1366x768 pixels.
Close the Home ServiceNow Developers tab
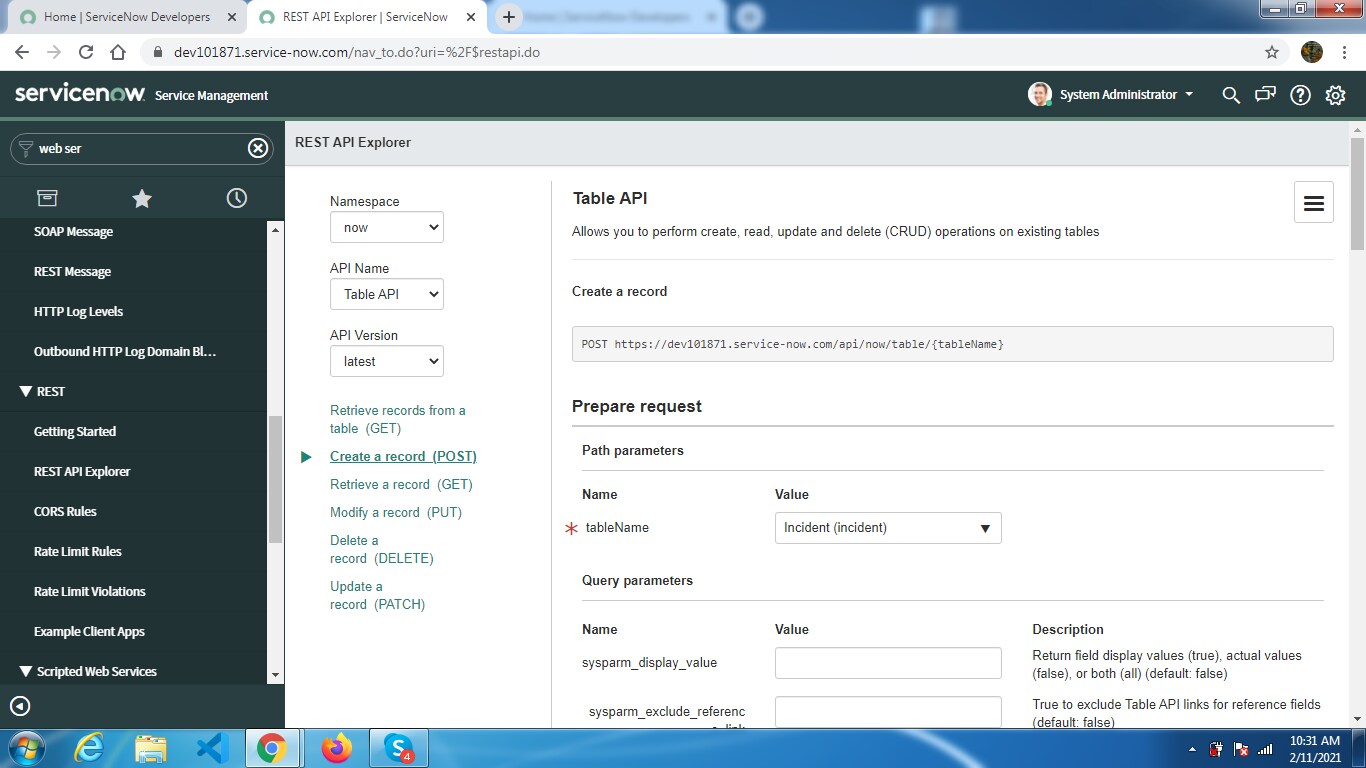(x=231, y=17)
